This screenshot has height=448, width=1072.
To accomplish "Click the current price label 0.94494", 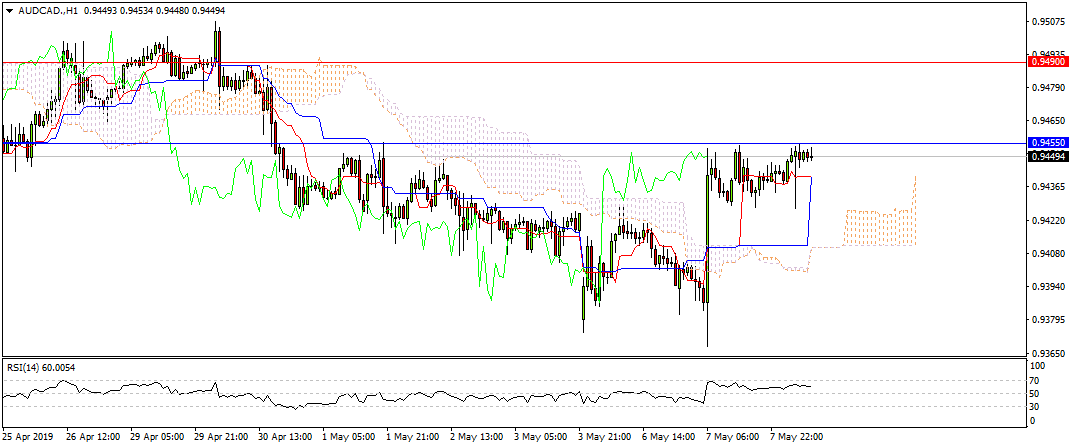I will click(1049, 157).
